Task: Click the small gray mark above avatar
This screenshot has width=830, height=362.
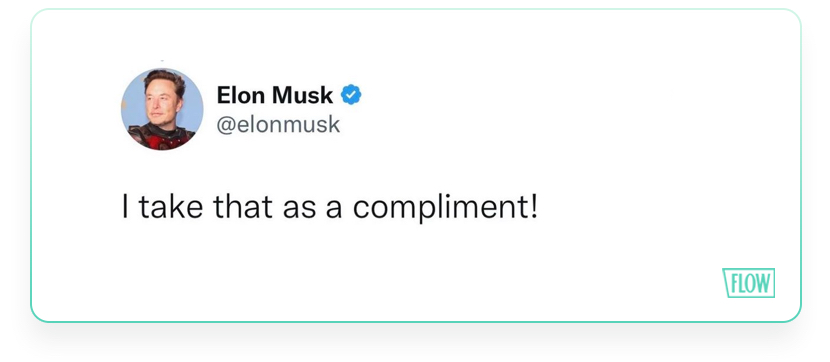Action: click(161, 61)
